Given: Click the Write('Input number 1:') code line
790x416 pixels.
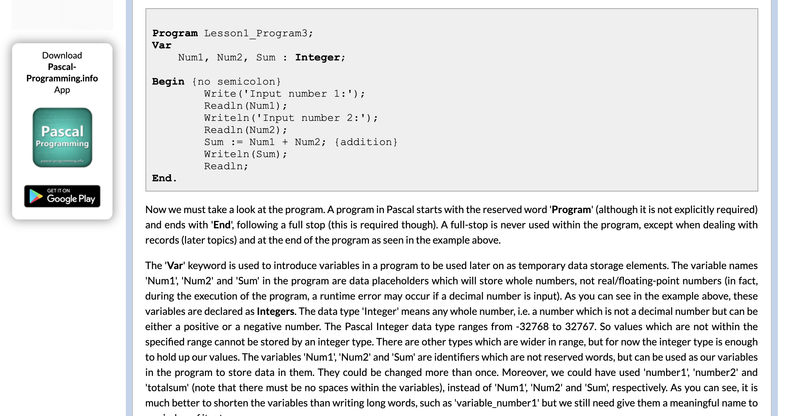Looking at the screenshot, I should tap(284, 93).
